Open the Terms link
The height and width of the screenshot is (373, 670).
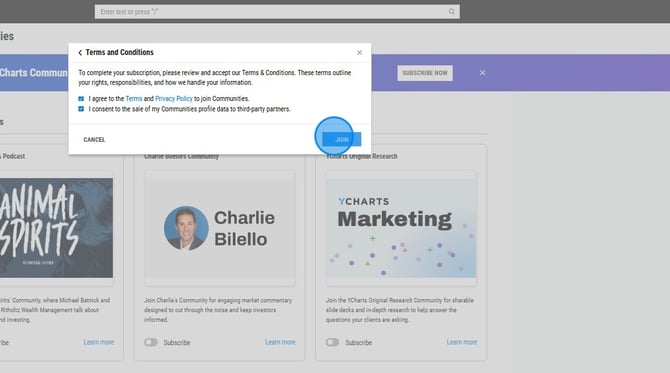click(134, 99)
